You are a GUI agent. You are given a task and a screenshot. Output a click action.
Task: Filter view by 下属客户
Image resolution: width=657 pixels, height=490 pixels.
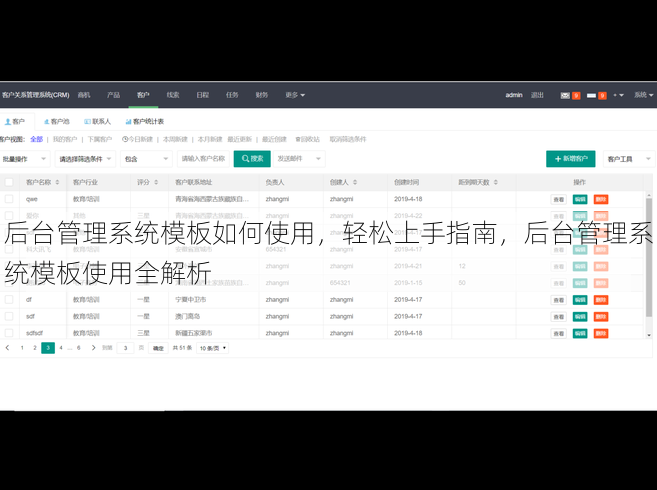coord(100,139)
